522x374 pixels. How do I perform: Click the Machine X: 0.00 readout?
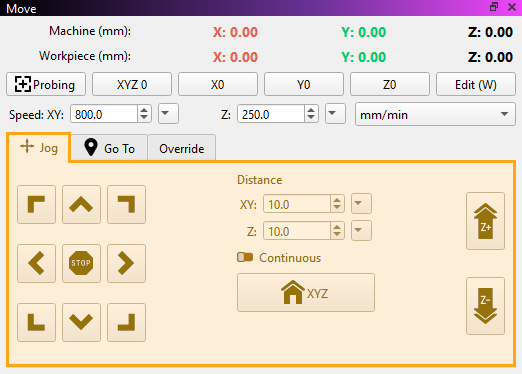[235, 32]
